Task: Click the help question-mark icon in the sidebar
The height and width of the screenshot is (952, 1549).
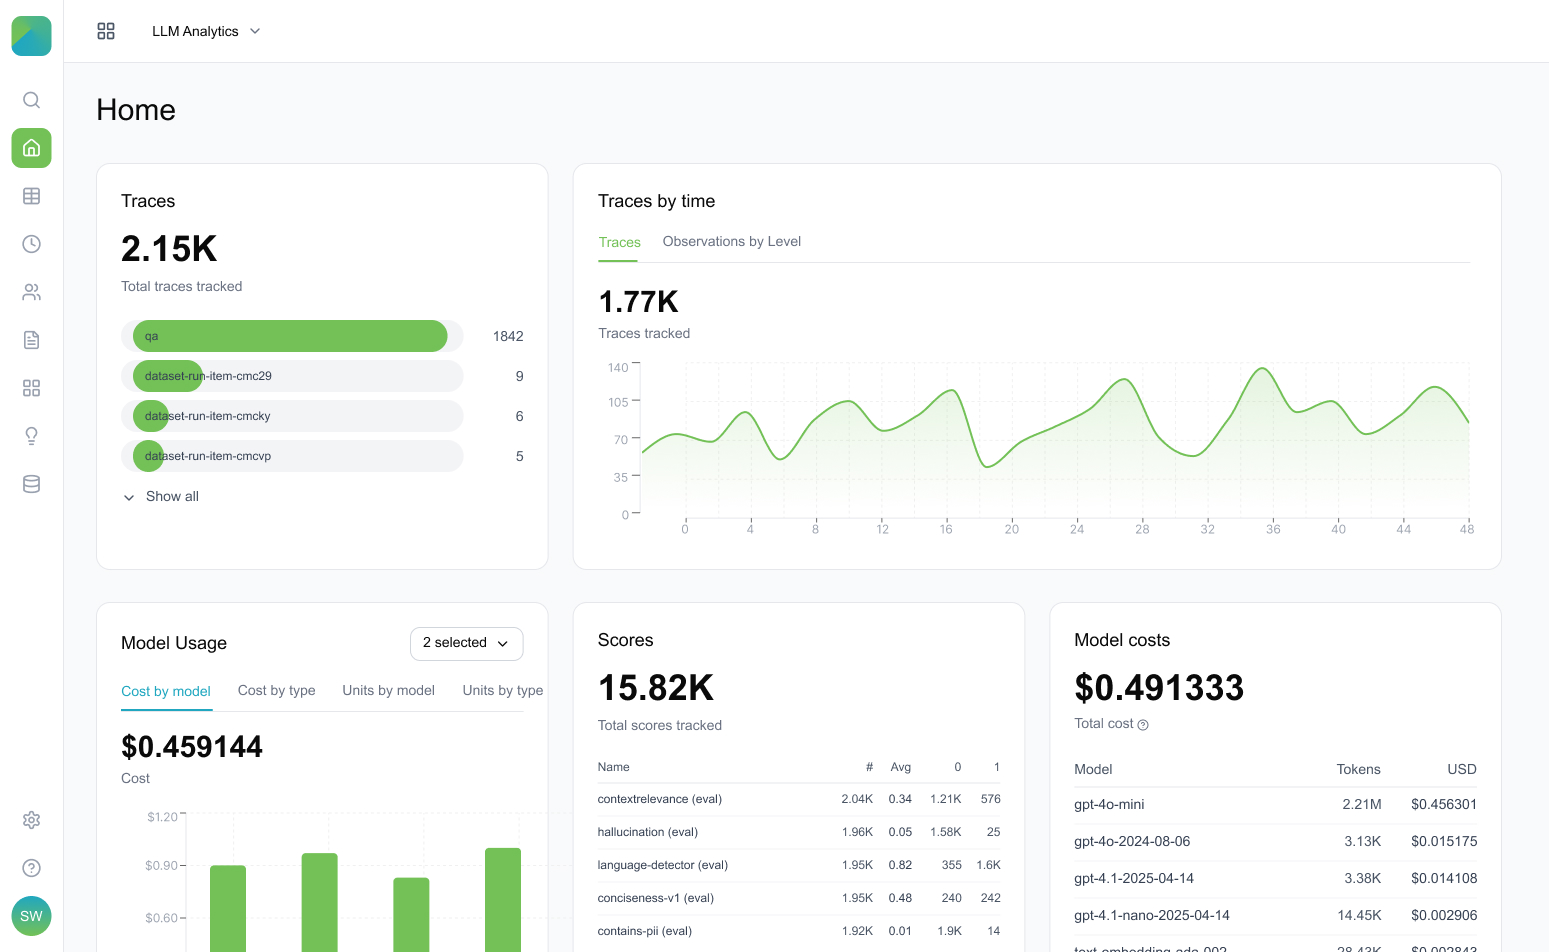Action: click(x=31, y=868)
